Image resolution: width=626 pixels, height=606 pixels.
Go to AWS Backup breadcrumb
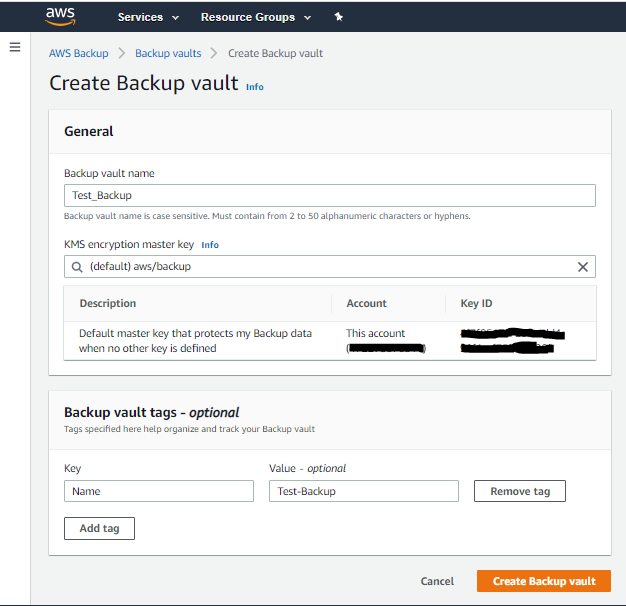79,53
